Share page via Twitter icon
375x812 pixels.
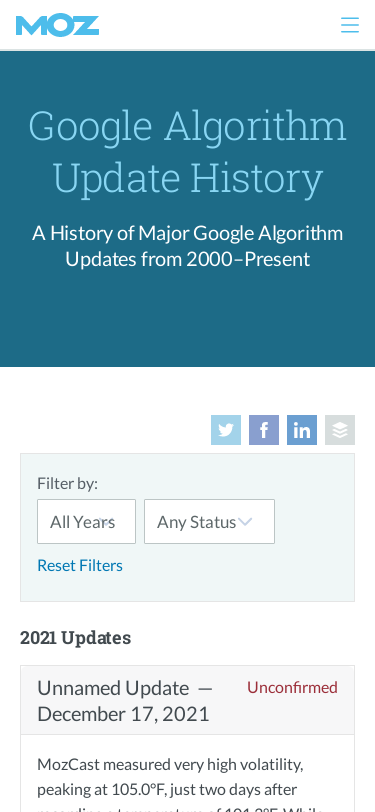click(x=226, y=430)
